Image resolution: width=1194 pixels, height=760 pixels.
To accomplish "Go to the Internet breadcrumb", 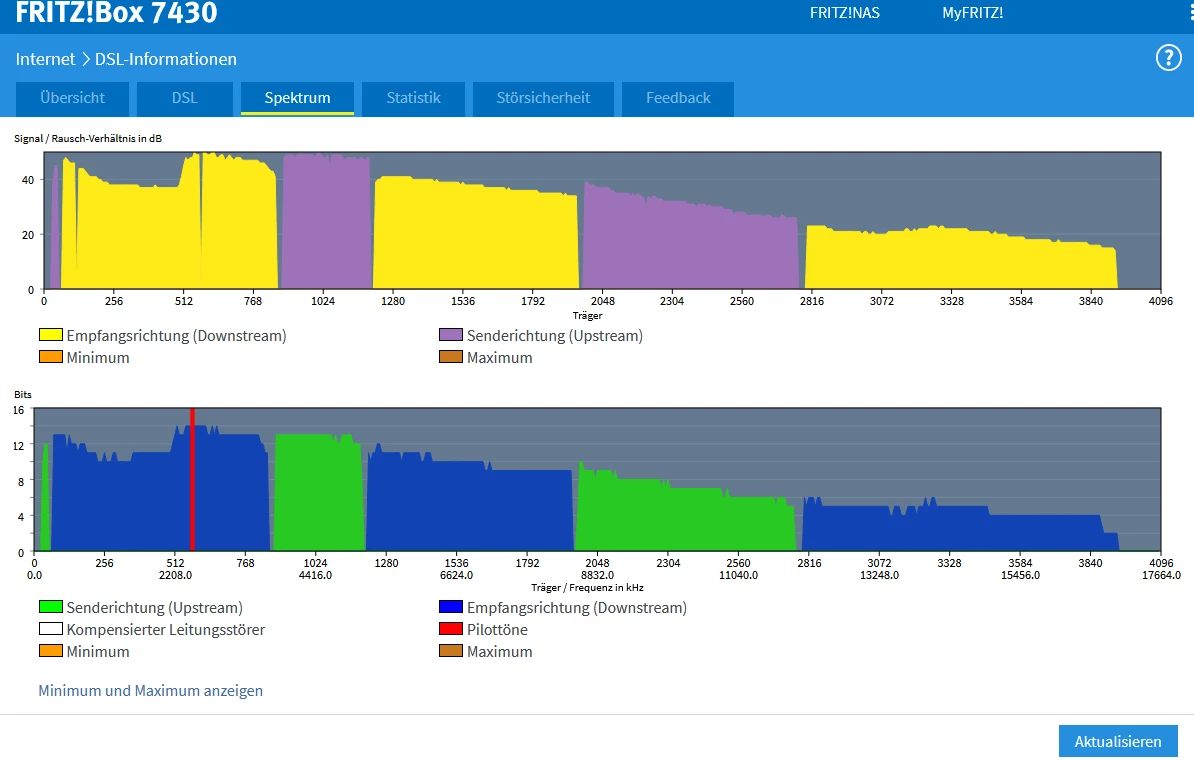I will 45,59.
